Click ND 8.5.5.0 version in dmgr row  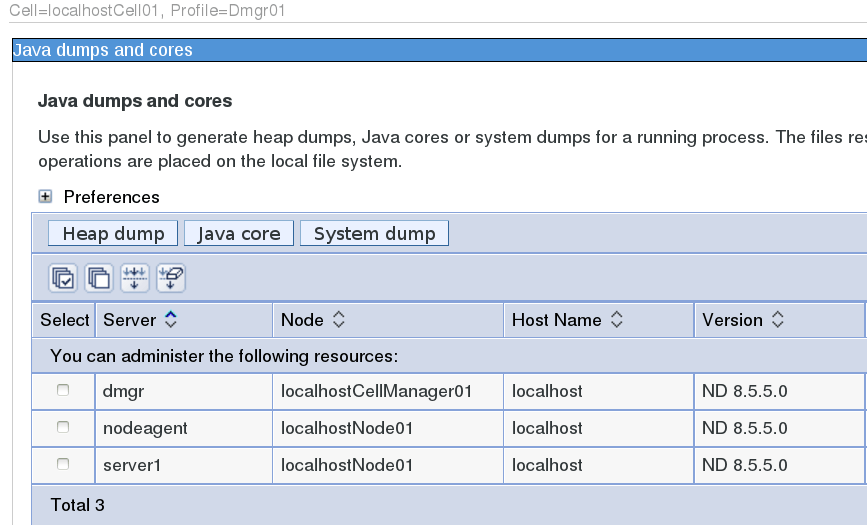(x=744, y=391)
